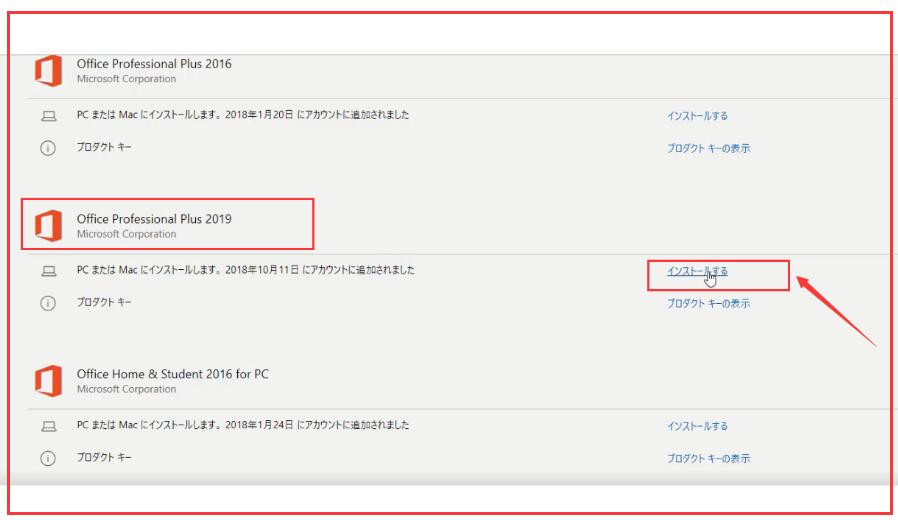Install Office Home & Student 2016 via インストールする link
This screenshot has height=520, width=898.
[697, 426]
